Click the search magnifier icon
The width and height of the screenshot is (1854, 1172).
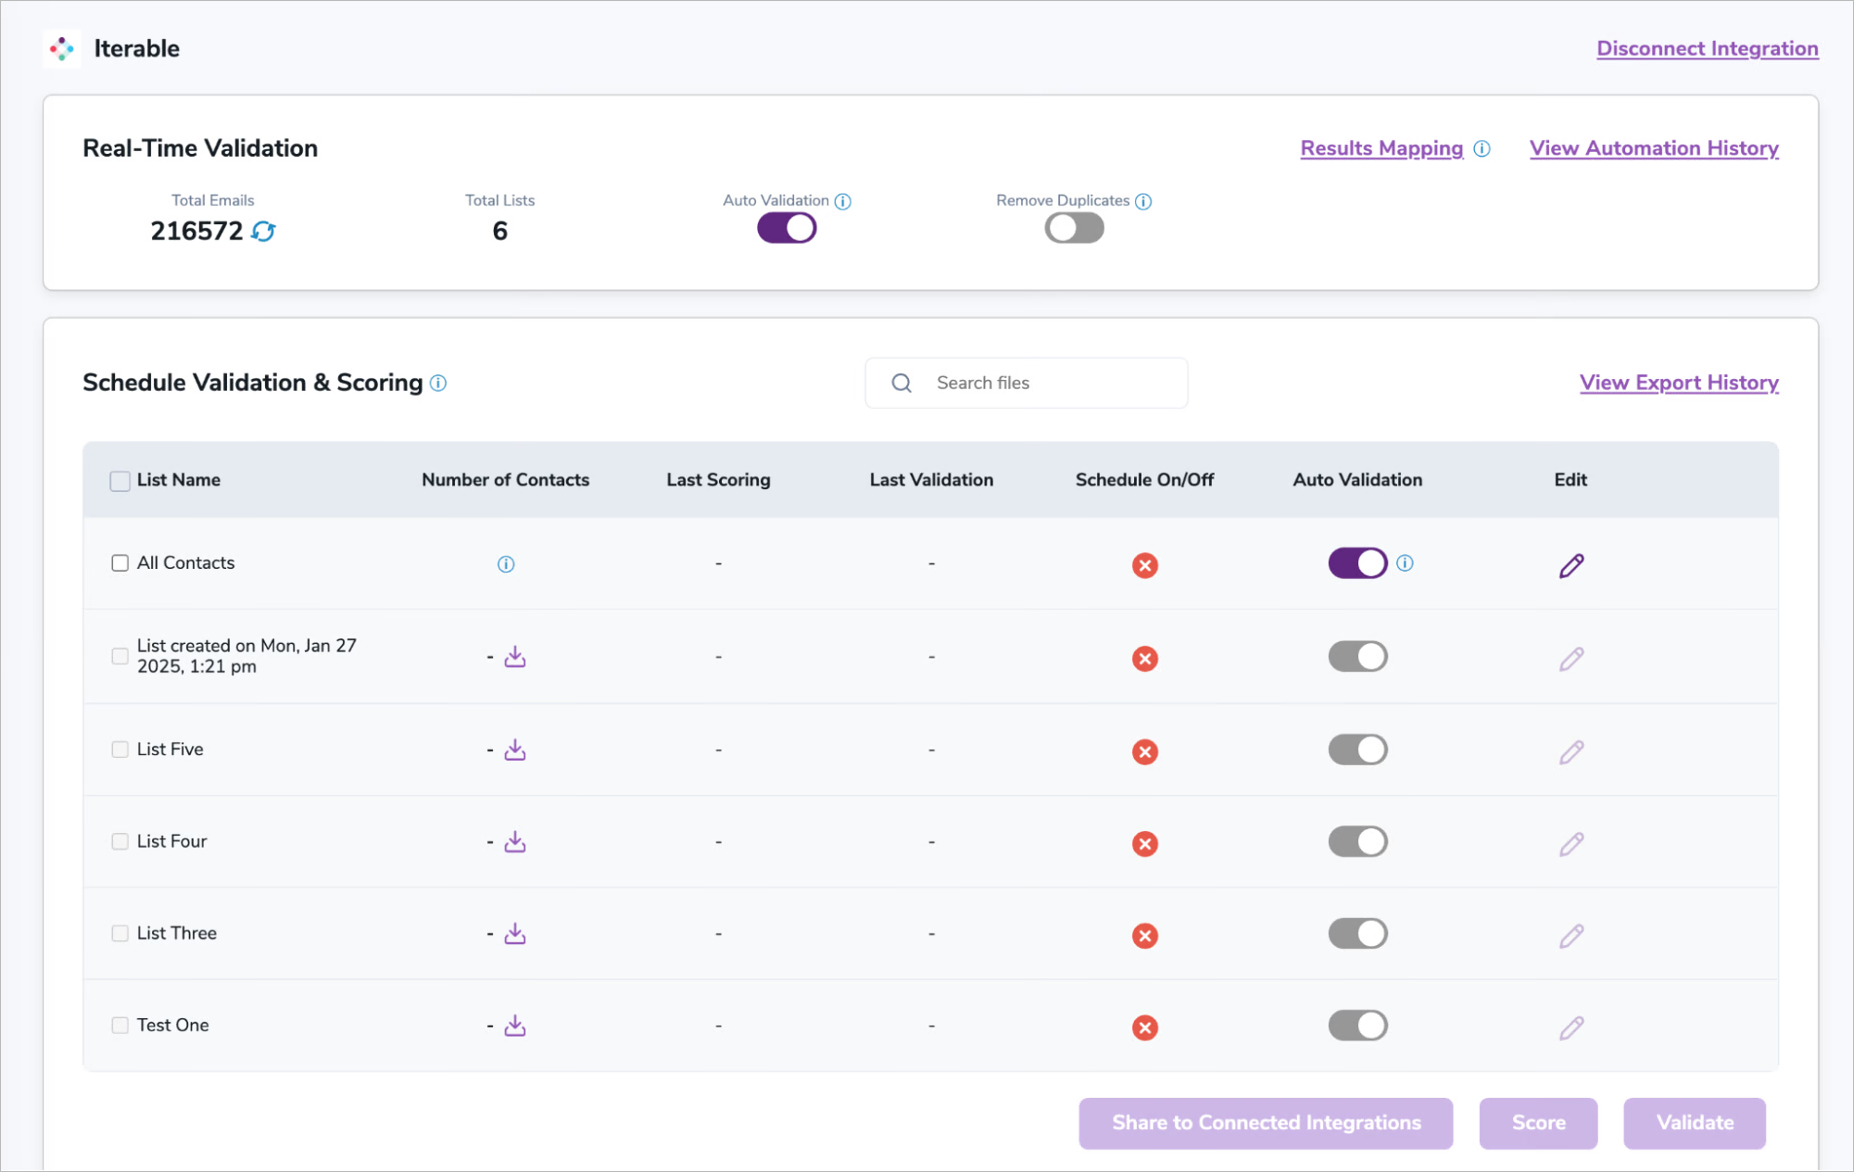pyautogui.click(x=902, y=383)
